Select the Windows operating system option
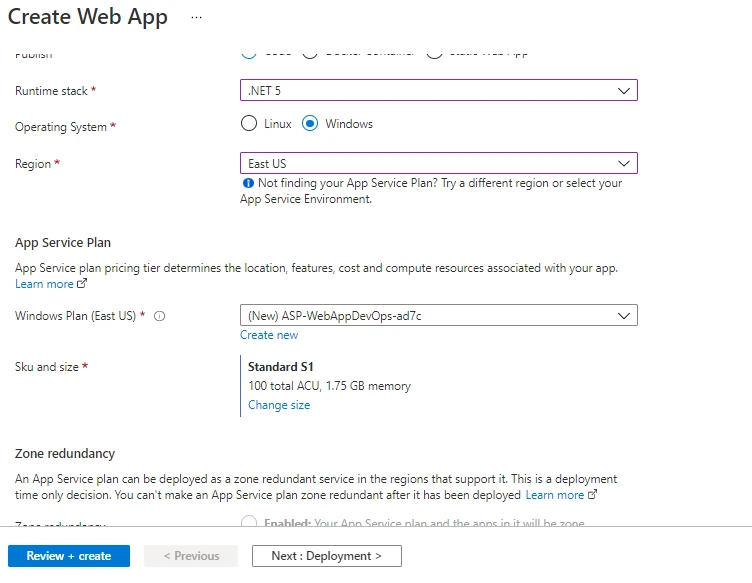The height and width of the screenshot is (583, 752). tap(310, 124)
